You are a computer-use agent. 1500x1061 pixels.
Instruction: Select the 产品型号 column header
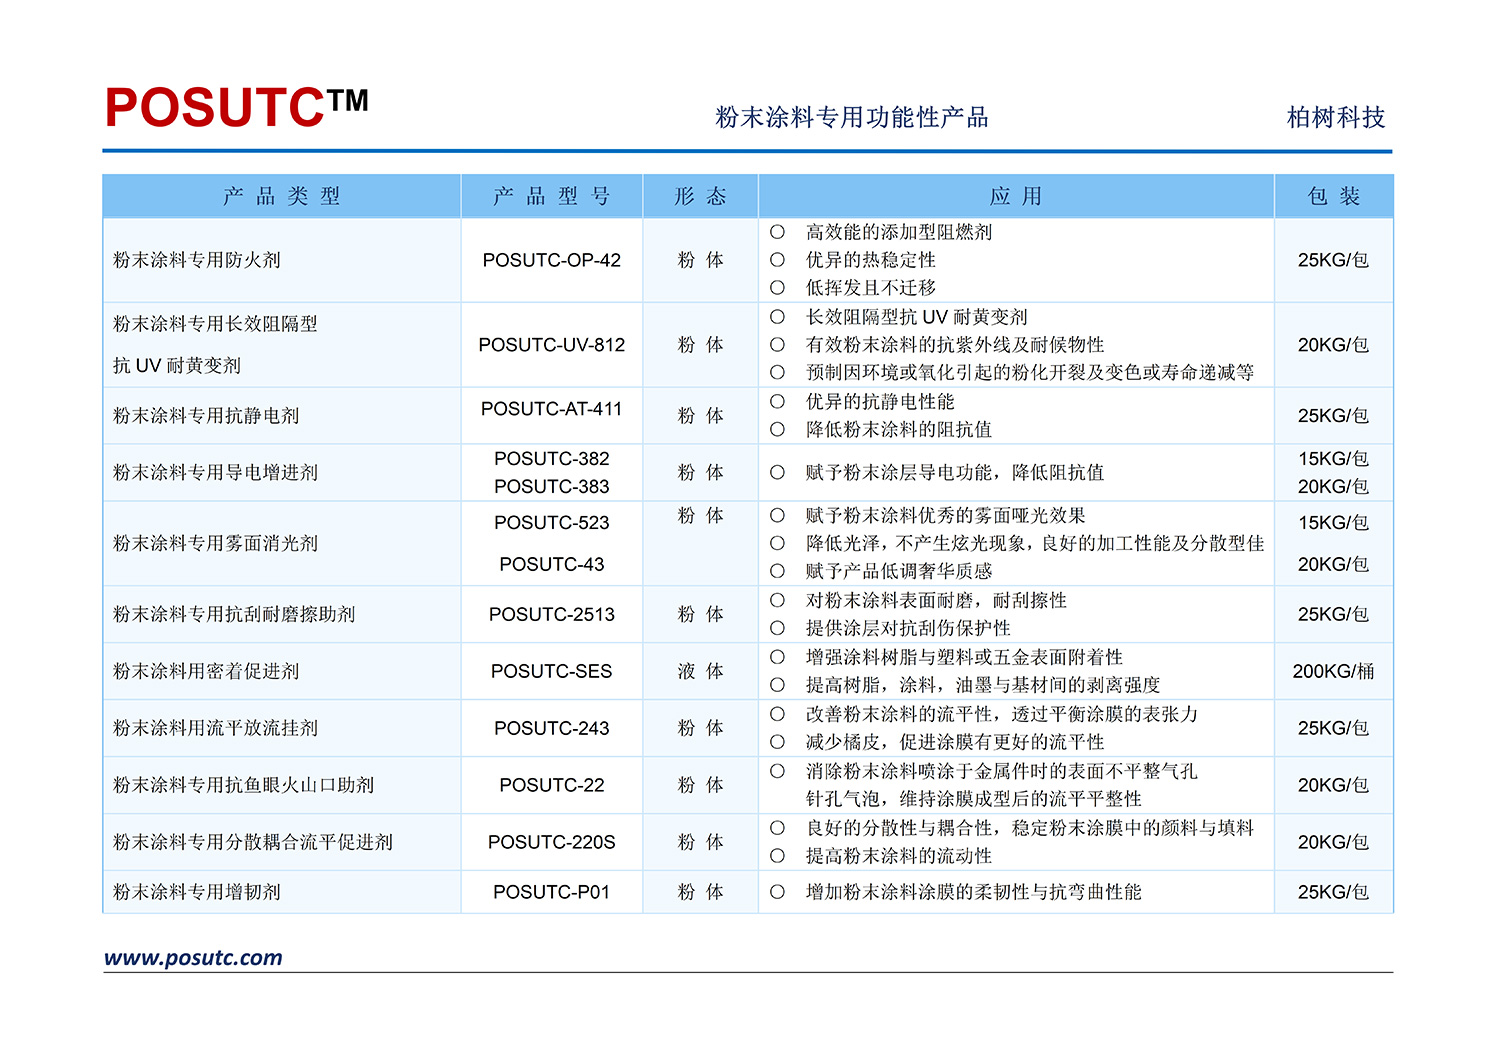pos(552,196)
